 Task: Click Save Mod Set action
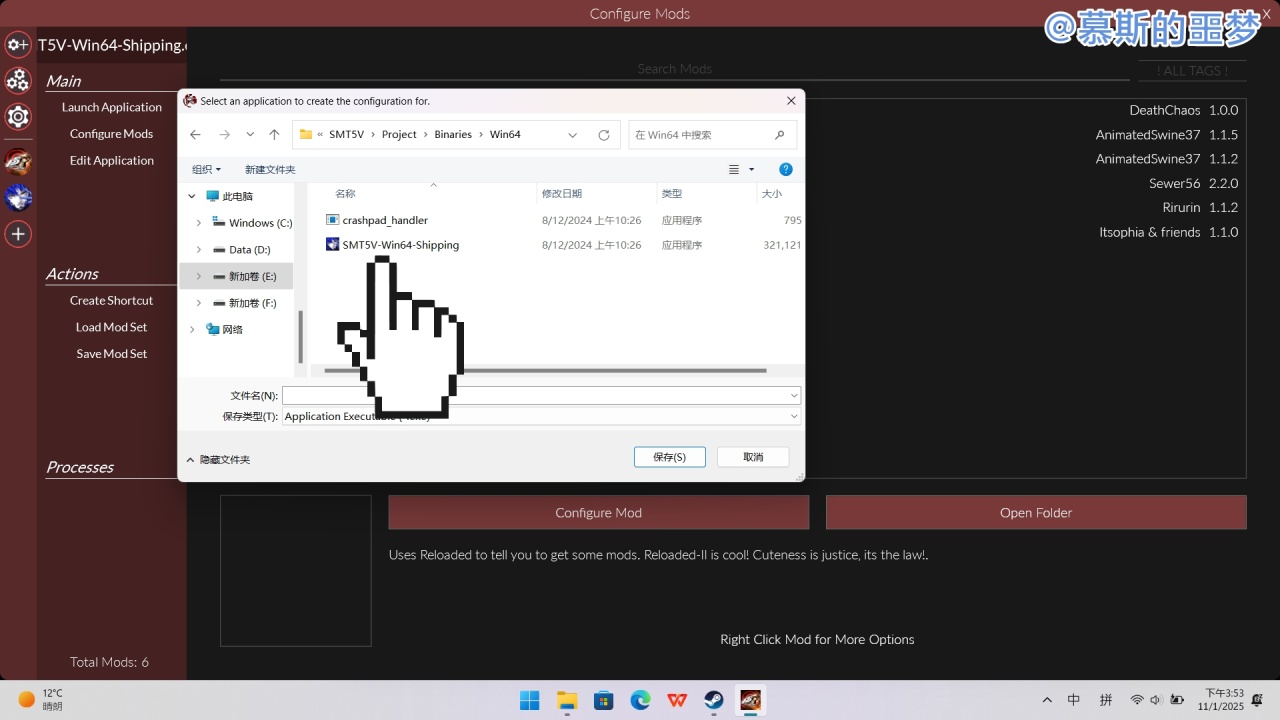(112, 354)
